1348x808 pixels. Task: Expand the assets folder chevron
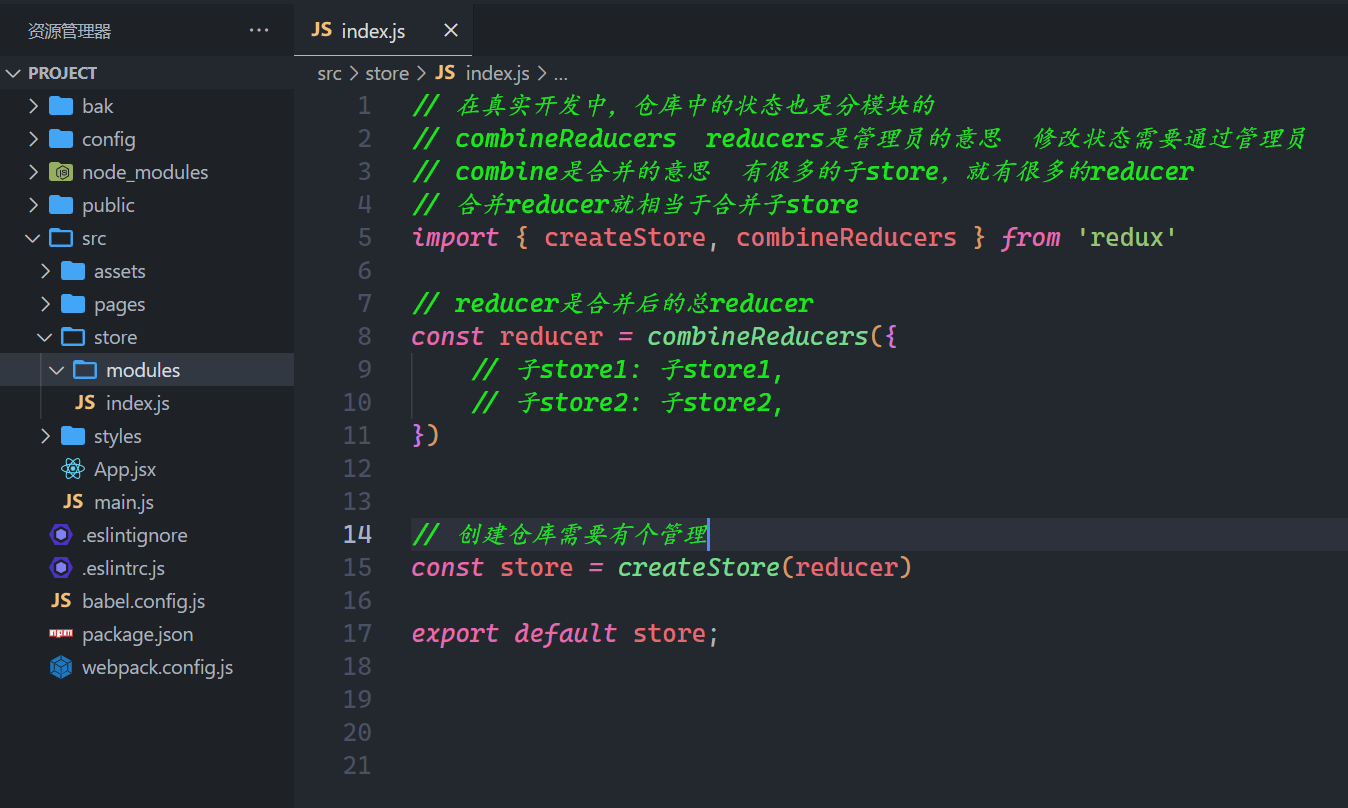pos(45,271)
